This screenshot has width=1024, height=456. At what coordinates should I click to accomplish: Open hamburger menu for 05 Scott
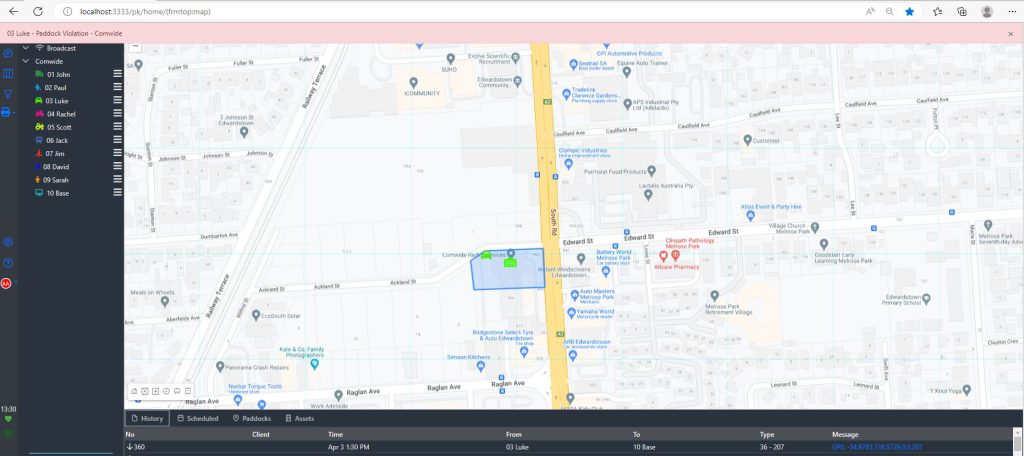[117, 127]
